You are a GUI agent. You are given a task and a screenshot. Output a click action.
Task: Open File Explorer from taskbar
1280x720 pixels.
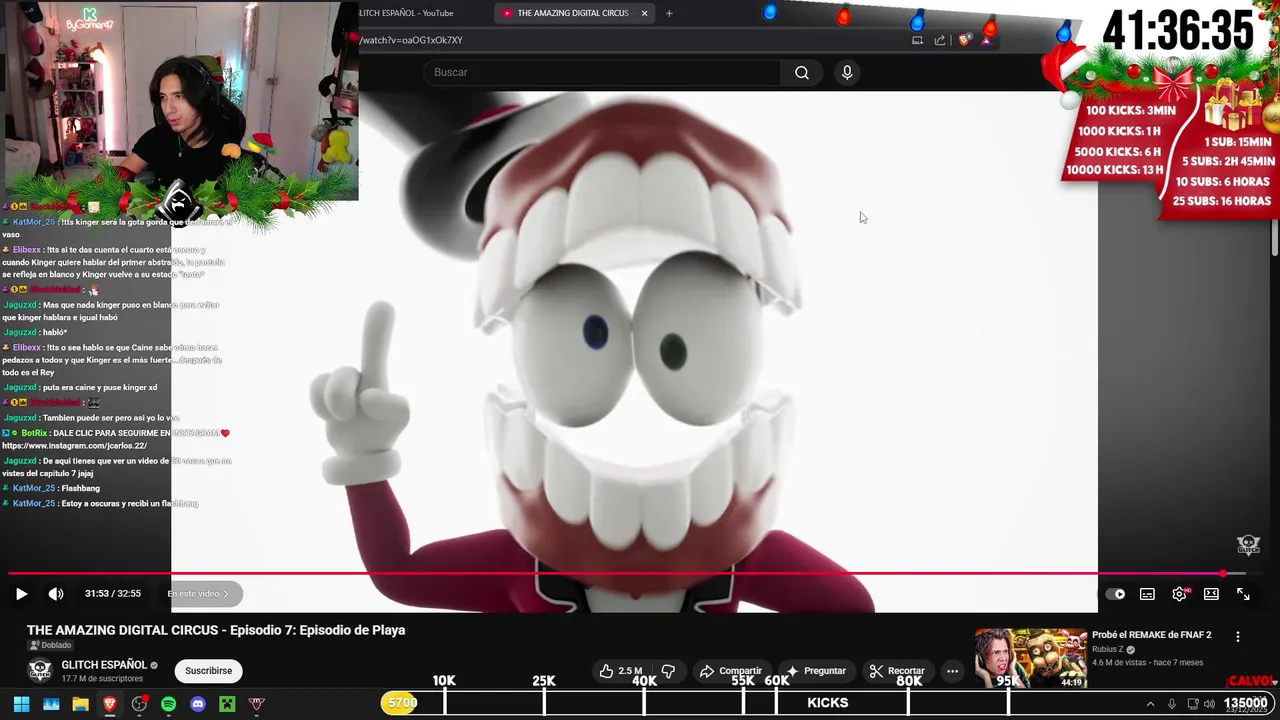[x=80, y=704]
